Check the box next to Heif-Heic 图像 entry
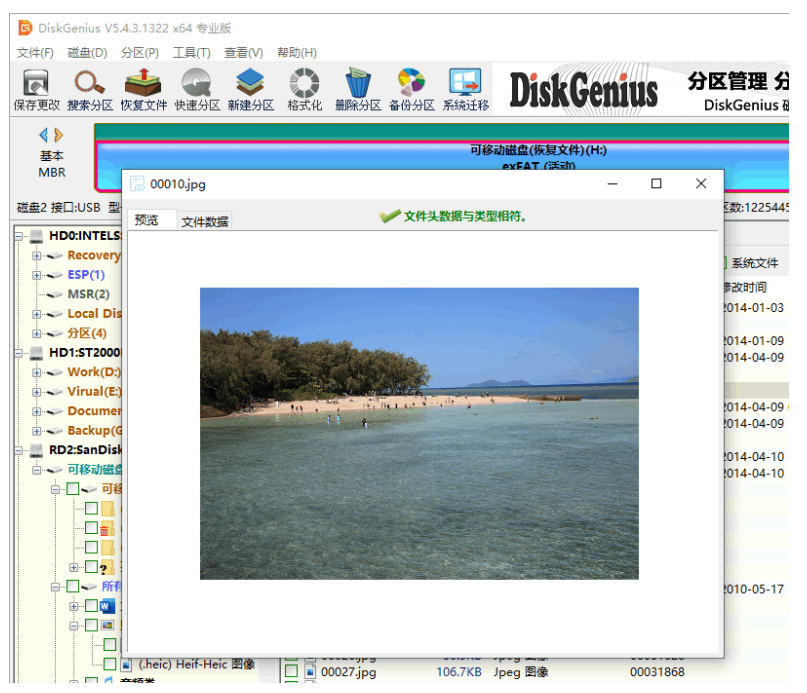The image size is (807, 693). pos(109,664)
